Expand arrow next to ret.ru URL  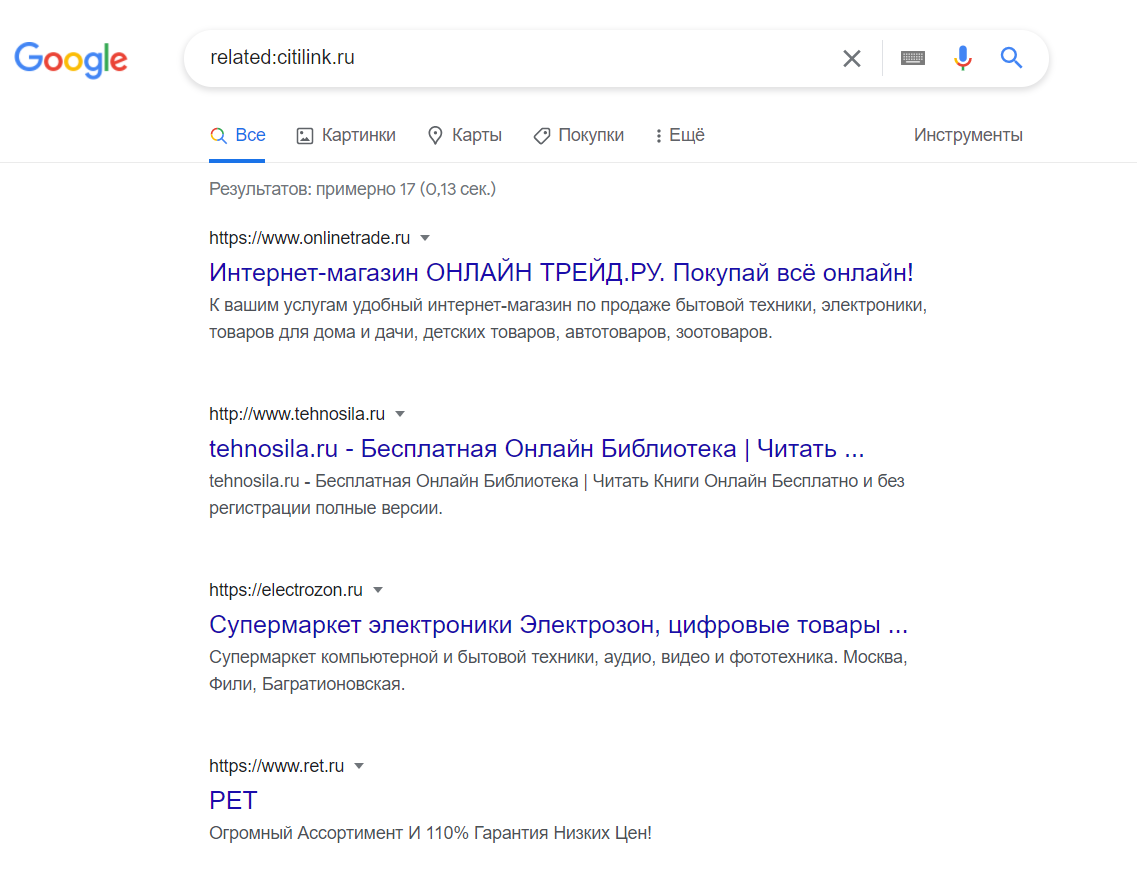coord(359,766)
